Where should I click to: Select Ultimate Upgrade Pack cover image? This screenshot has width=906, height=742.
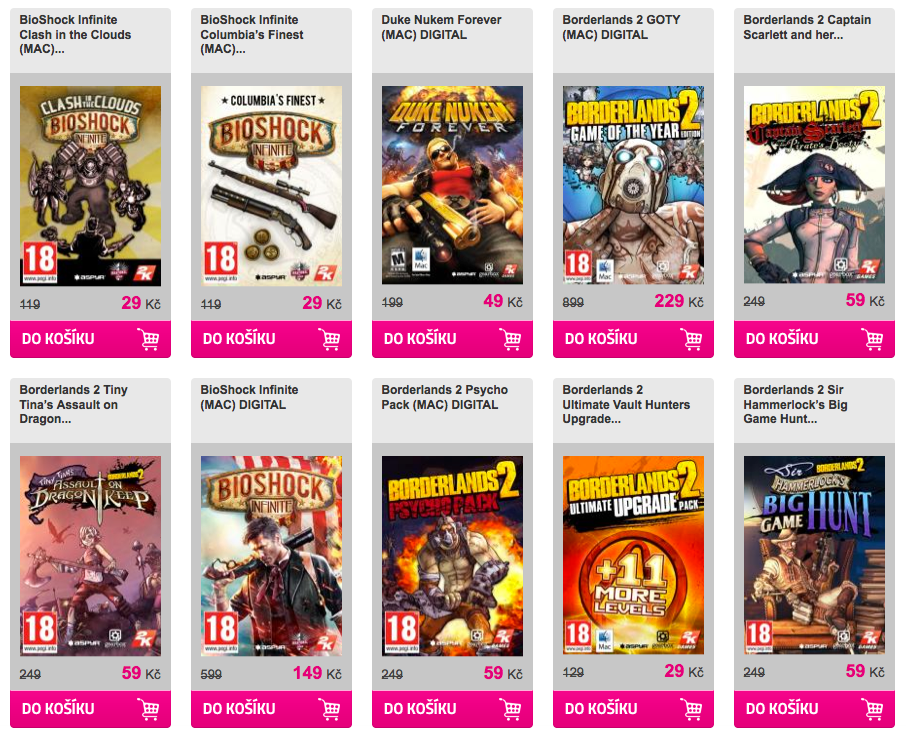633,555
